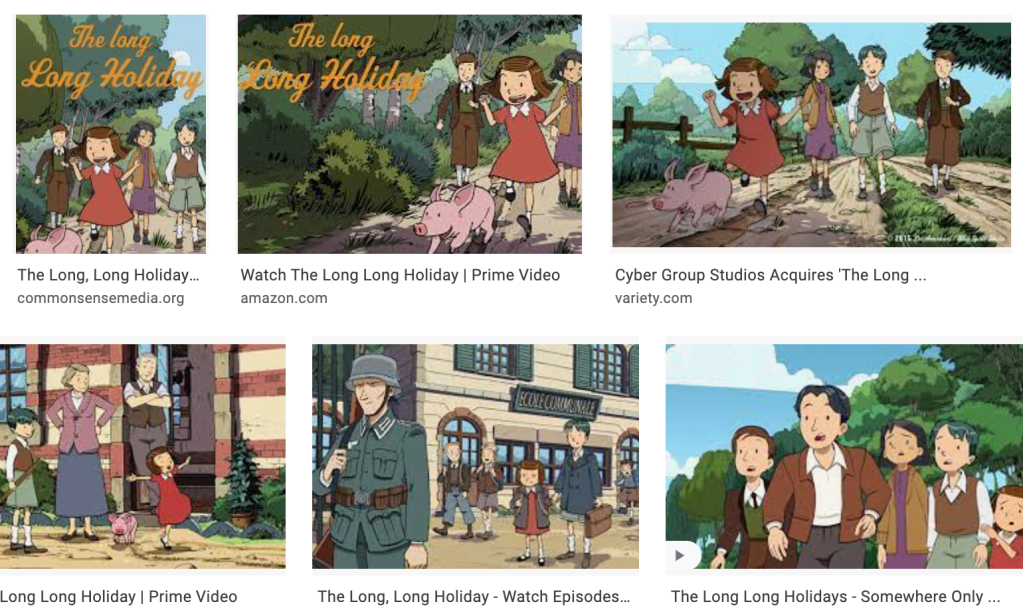Open the German soldier at school image

[475, 456]
